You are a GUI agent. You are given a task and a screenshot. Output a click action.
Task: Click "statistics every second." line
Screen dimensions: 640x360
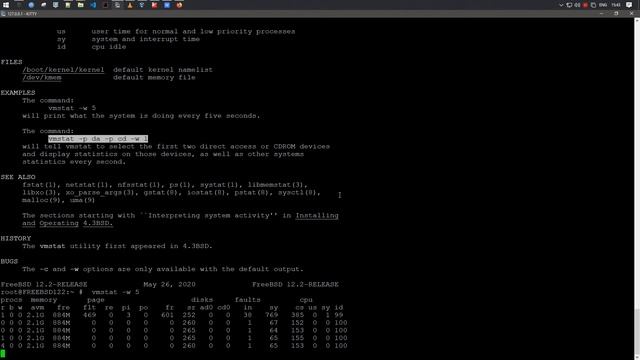(x=74, y=162)
